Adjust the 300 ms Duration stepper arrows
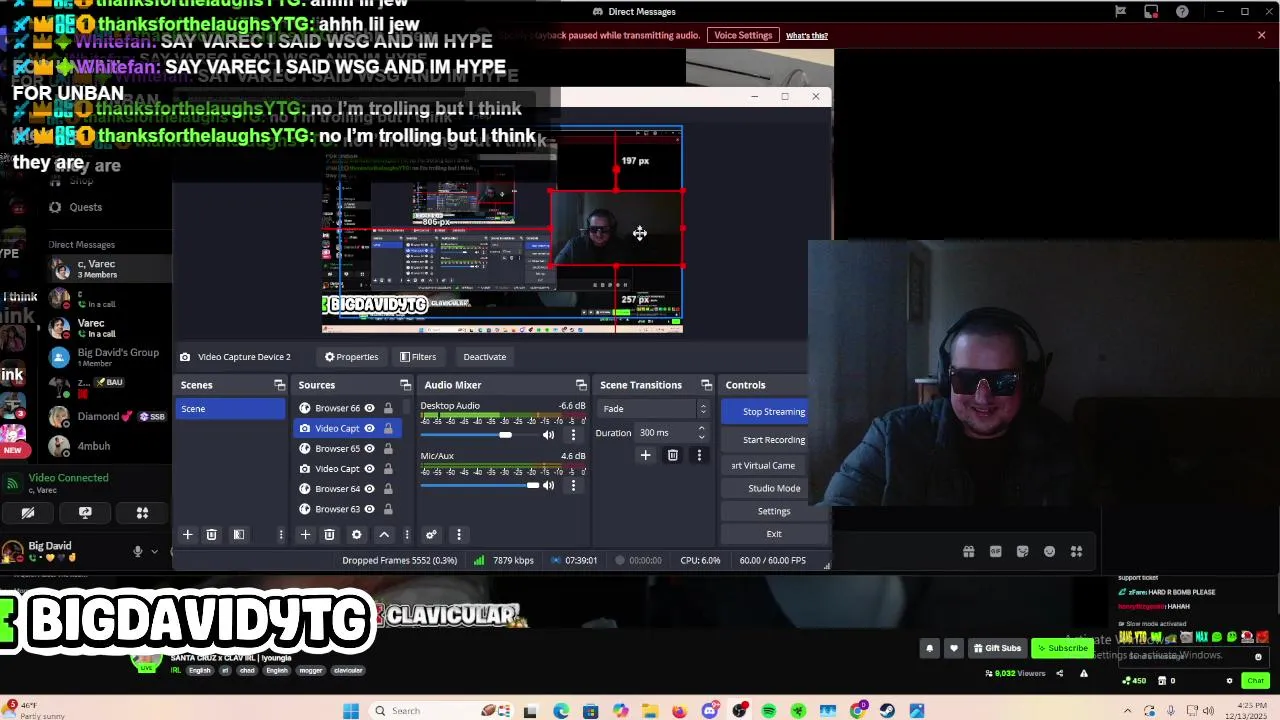This screenshot has height=720, width=1280. point(701,433)
